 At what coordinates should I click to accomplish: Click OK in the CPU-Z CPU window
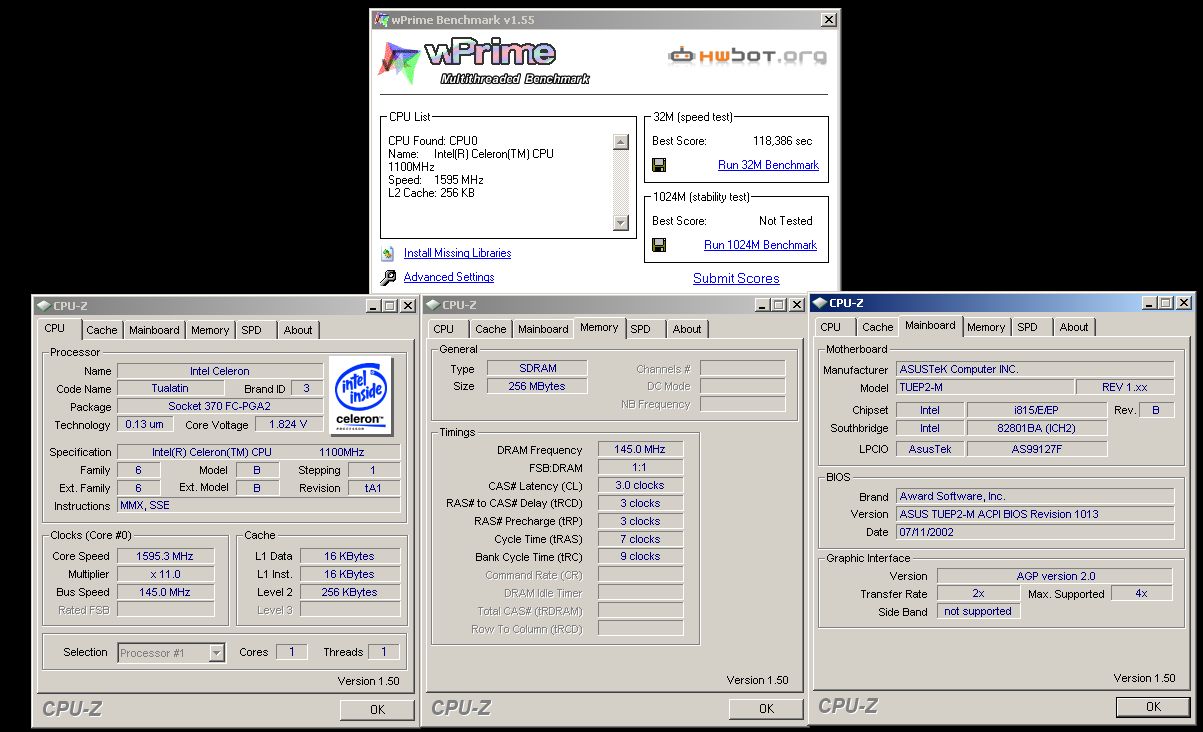click(x=377, y=710)
